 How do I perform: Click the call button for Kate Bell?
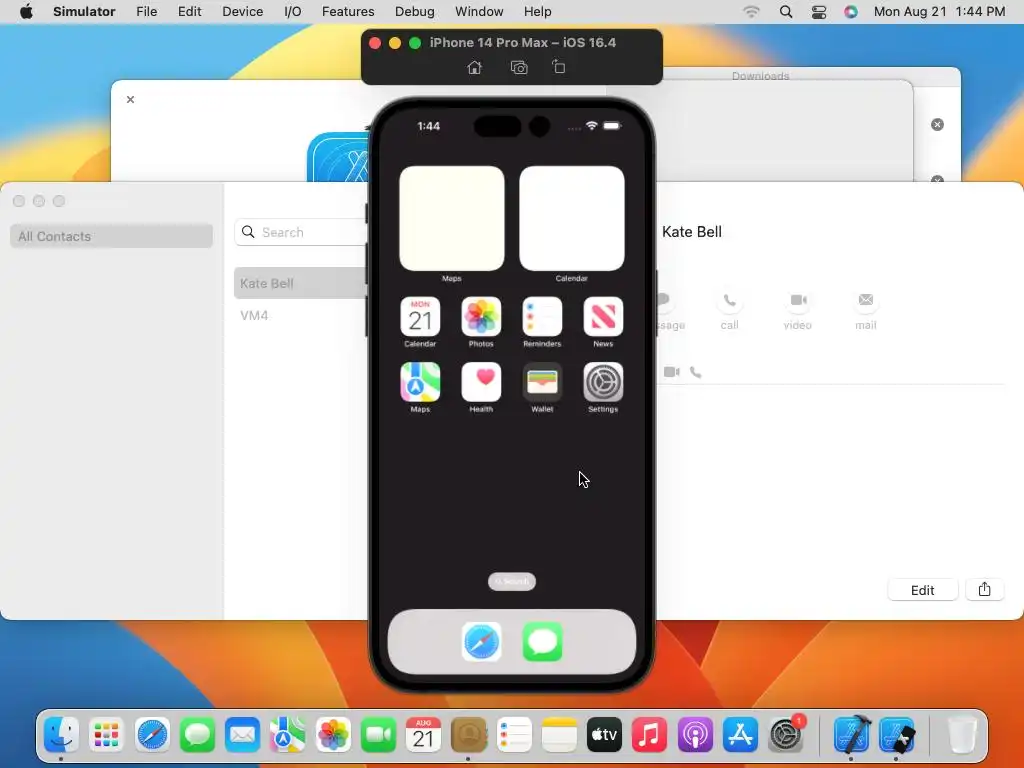(x=729, y=301)
